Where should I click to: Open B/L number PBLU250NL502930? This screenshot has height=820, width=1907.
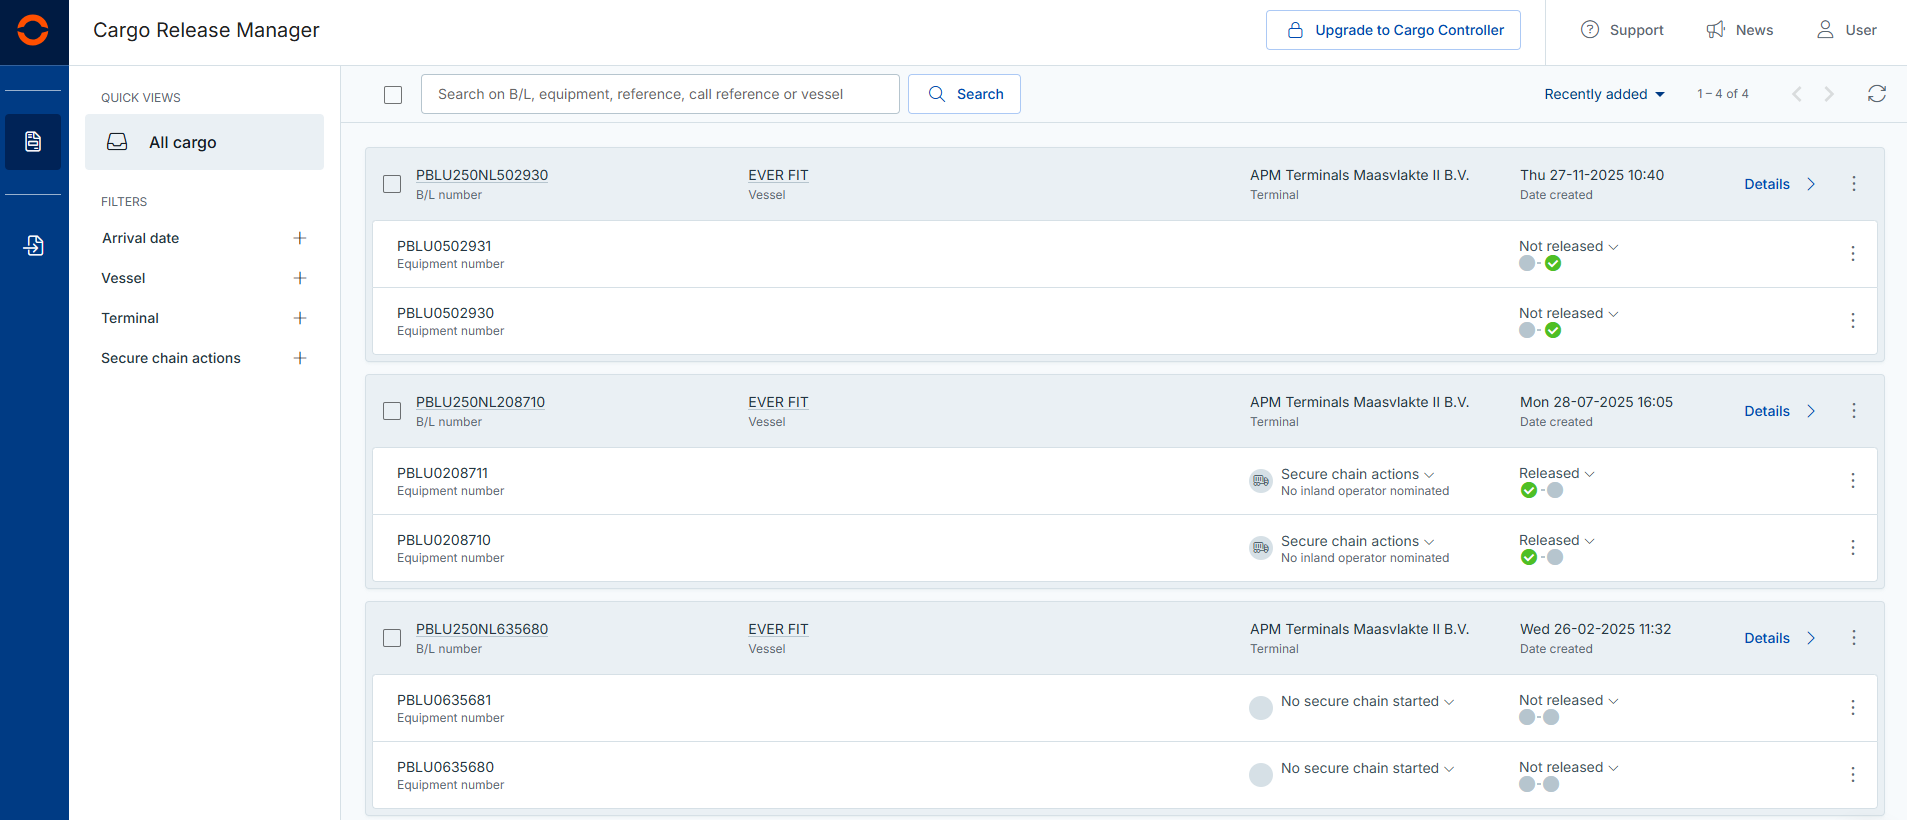coord(482,175)
